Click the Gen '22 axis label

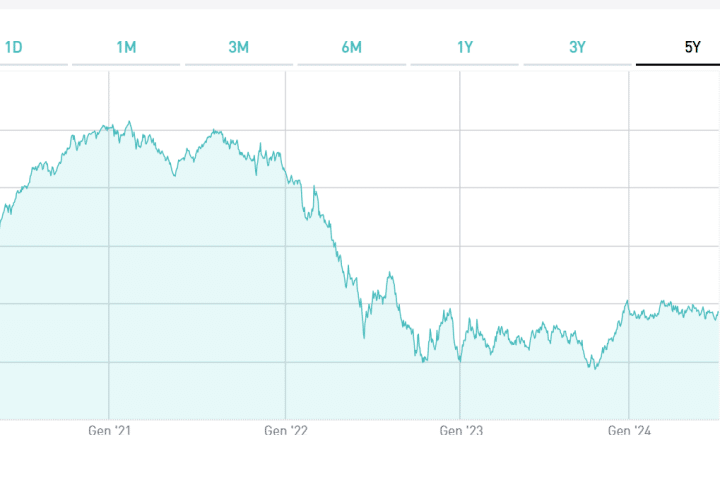tap(286, 431)
